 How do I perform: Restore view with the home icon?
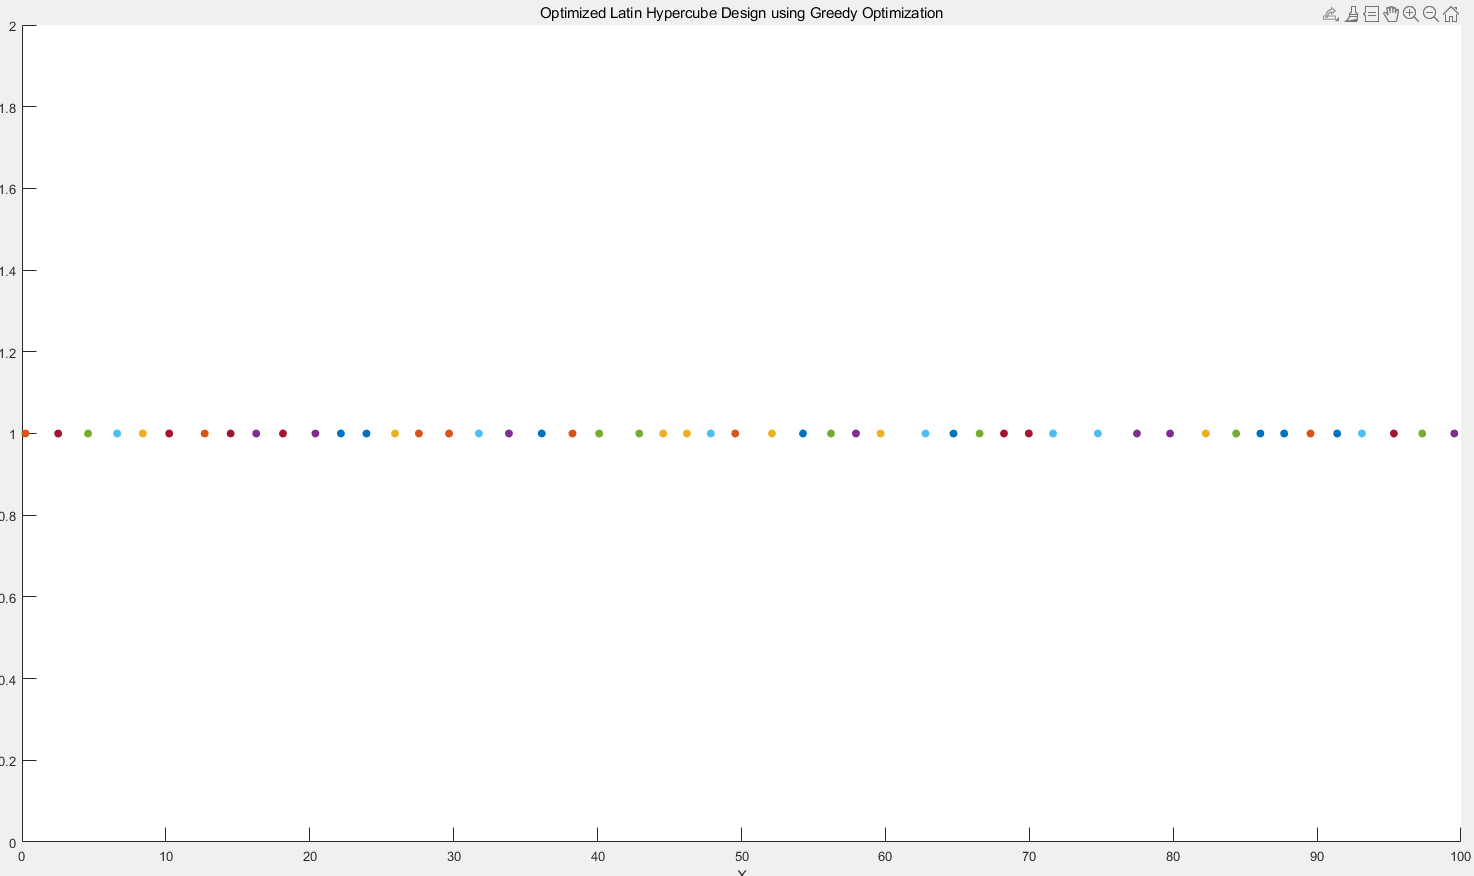1451,14
